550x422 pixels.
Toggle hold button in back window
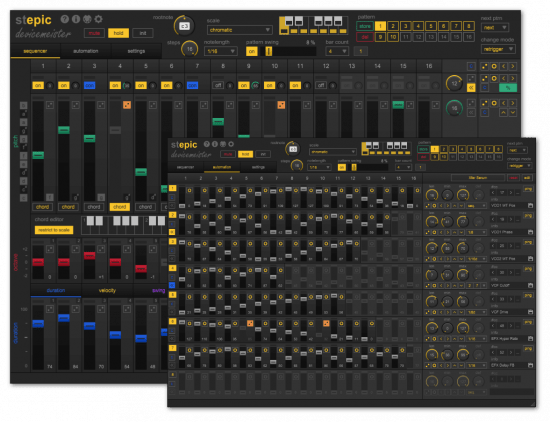click(119, 33)
